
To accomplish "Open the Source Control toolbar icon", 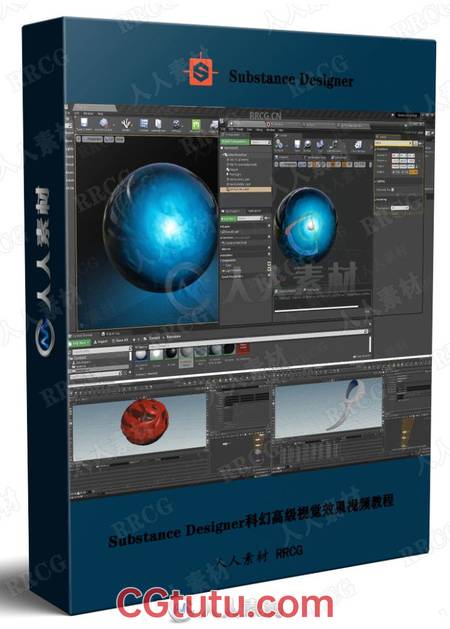I will coord(103,123).
